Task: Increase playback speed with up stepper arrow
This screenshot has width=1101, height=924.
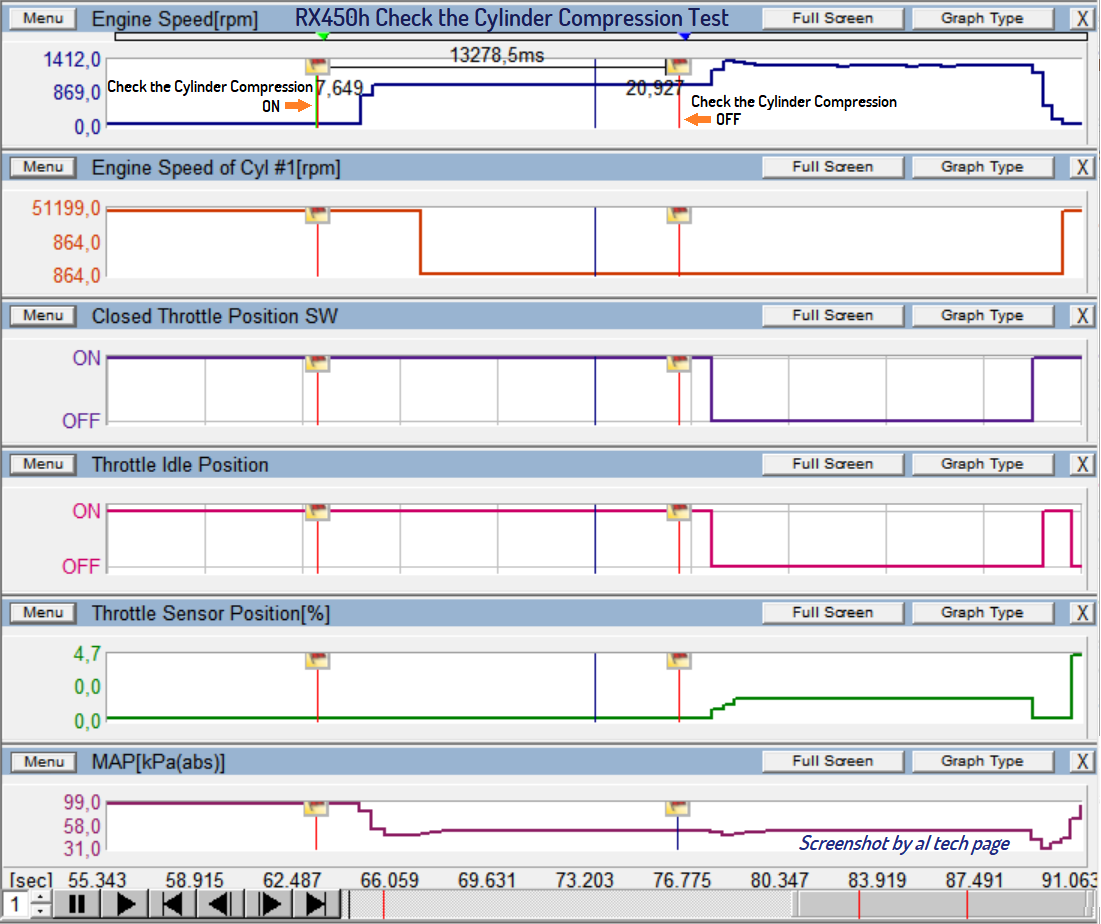Action: tap(39, 898)
